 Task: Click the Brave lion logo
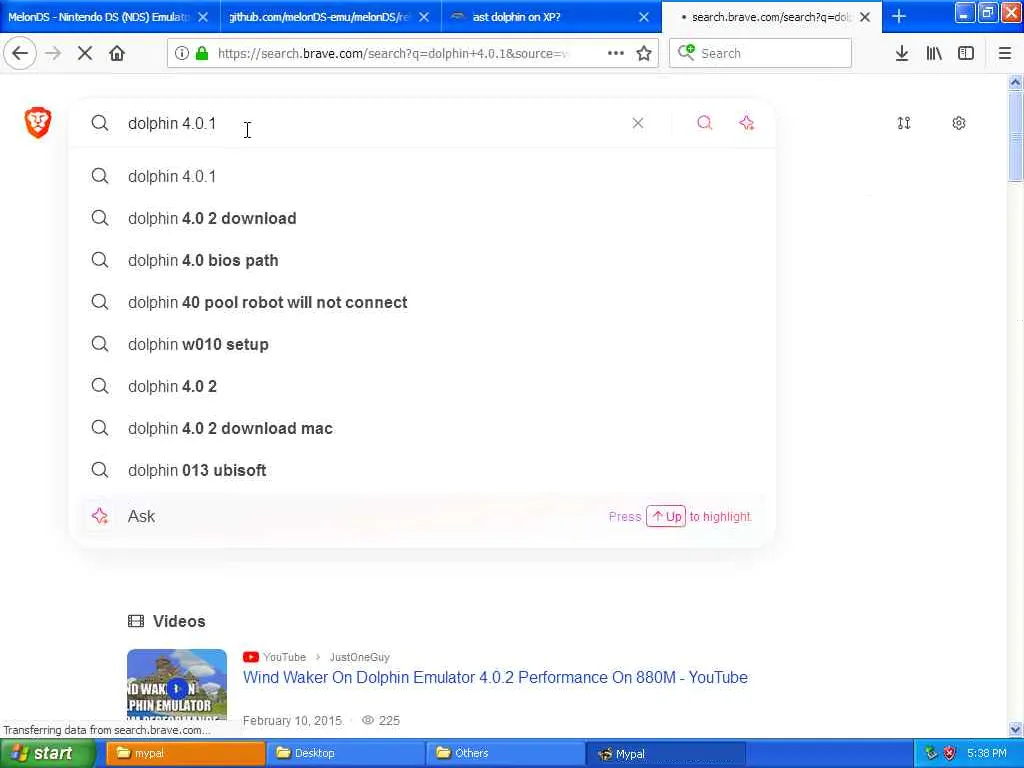click(38, 123)
